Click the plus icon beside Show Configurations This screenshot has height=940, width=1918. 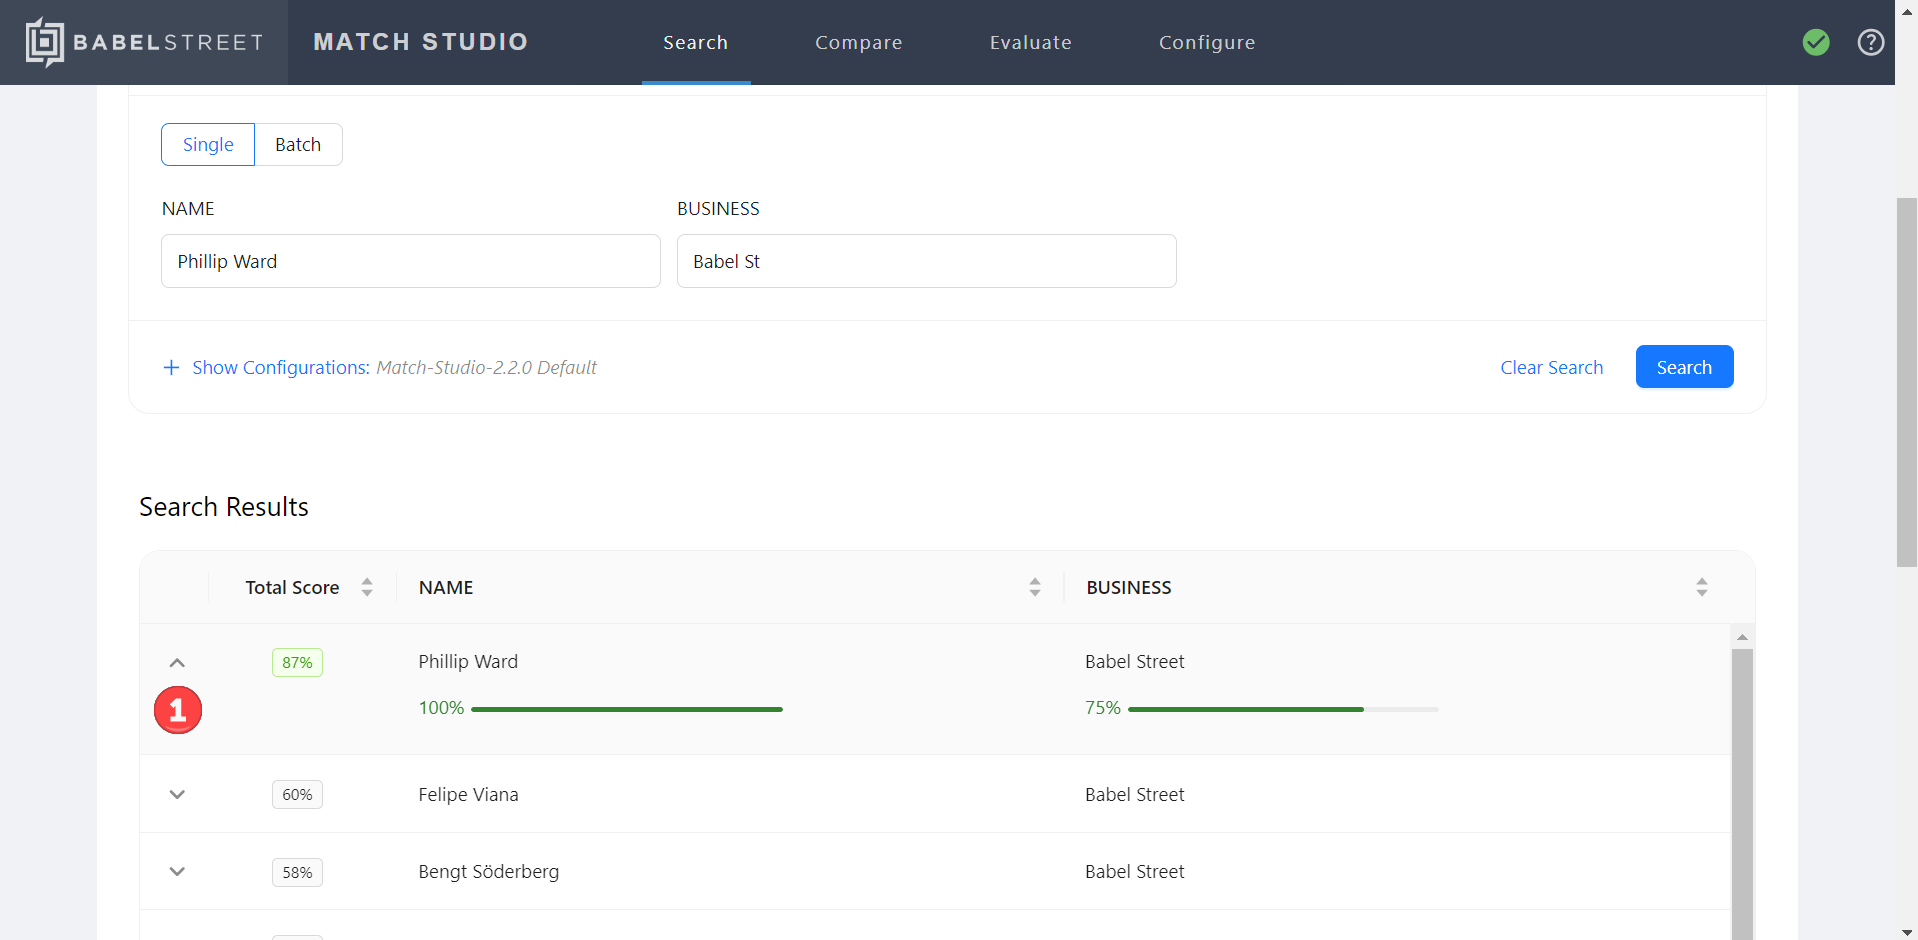click(171, 367)
